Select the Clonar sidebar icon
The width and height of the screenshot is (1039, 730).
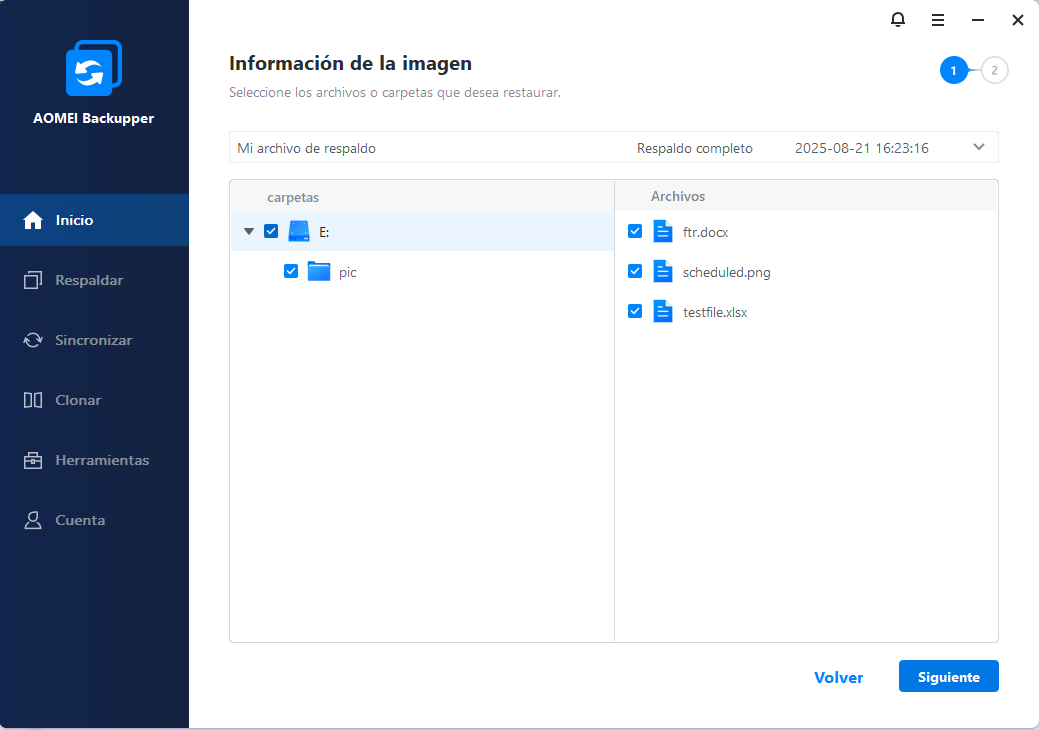click(34, 399)
